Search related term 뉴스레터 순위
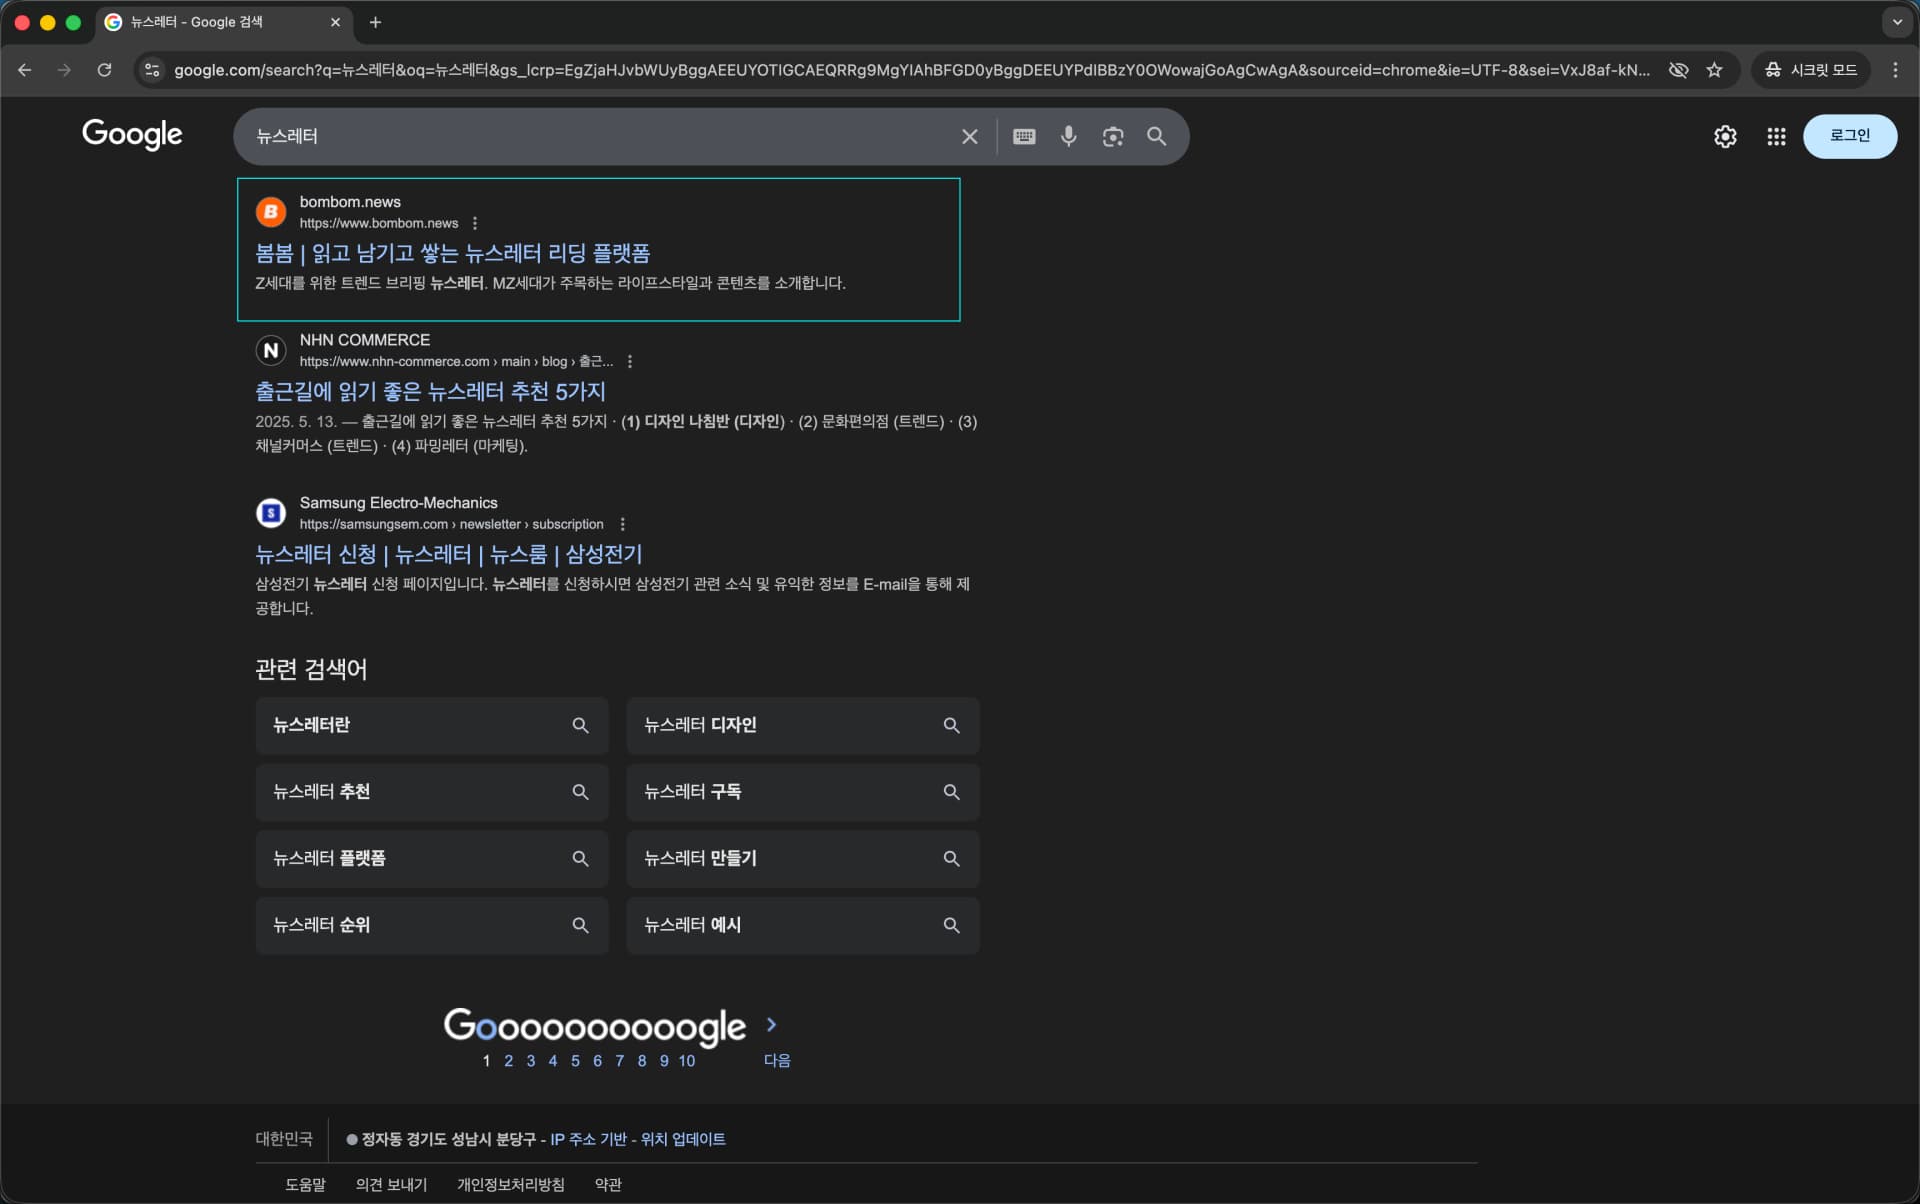Screen dimensions: 1920x1204 pos(432,926)
